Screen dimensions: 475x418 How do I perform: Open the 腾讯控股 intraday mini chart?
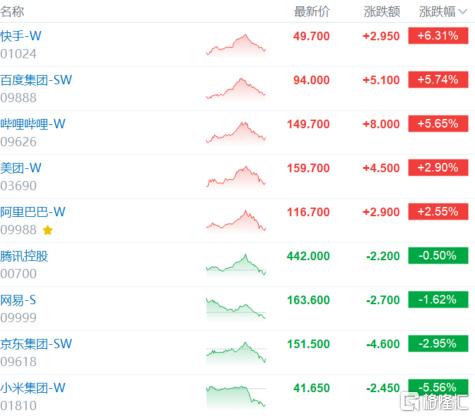point(236,265)
